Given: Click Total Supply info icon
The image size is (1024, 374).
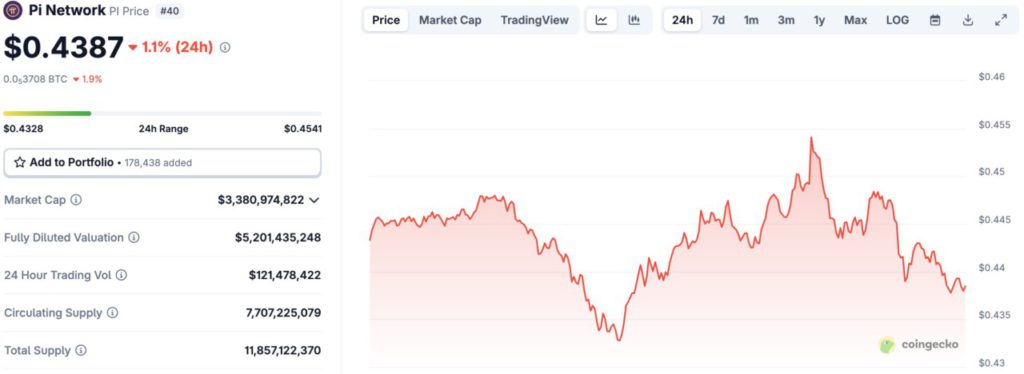Looking at the screenshot, I should click(80, 351).
